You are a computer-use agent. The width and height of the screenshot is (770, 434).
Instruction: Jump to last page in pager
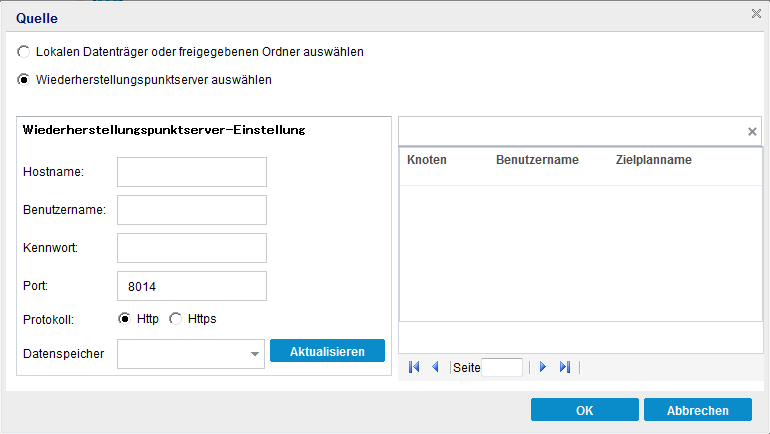pos(565,367)
